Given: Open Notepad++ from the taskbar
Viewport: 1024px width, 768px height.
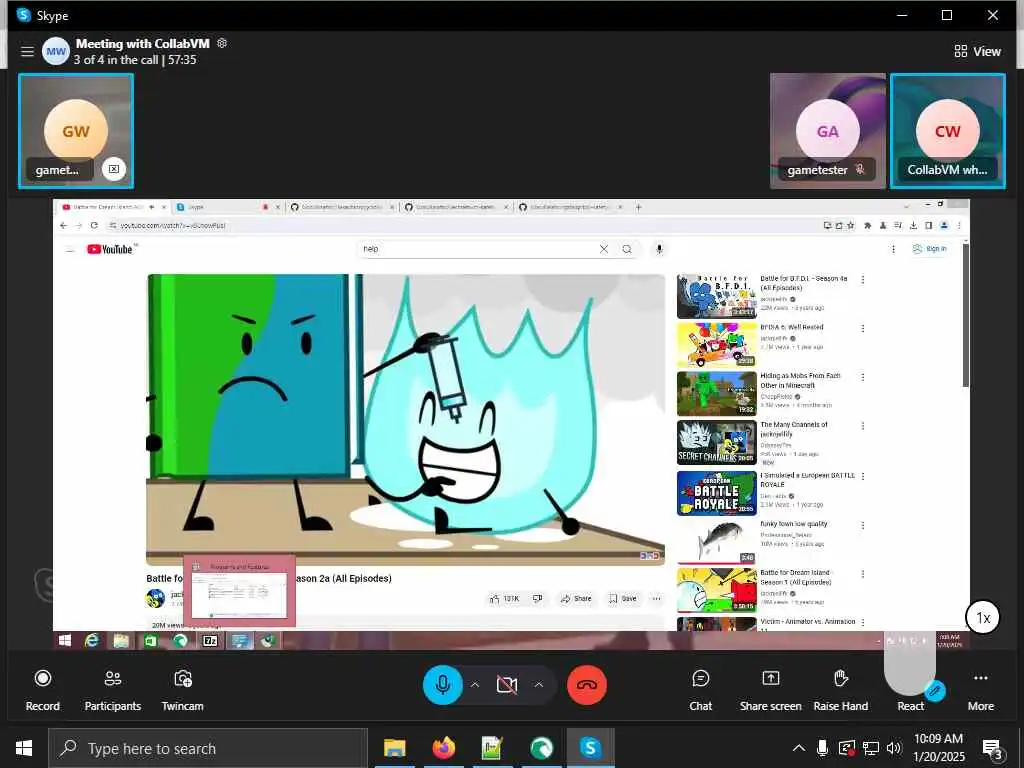Looking at the screenshot, I should (492, 748).
